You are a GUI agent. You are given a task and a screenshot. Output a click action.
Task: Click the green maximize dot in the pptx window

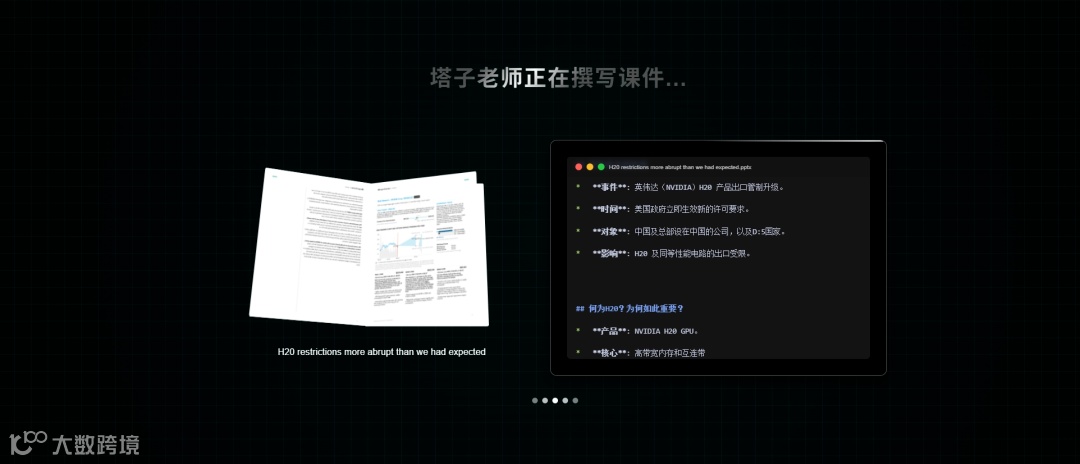pyautogui.click(x=601, y=167)
